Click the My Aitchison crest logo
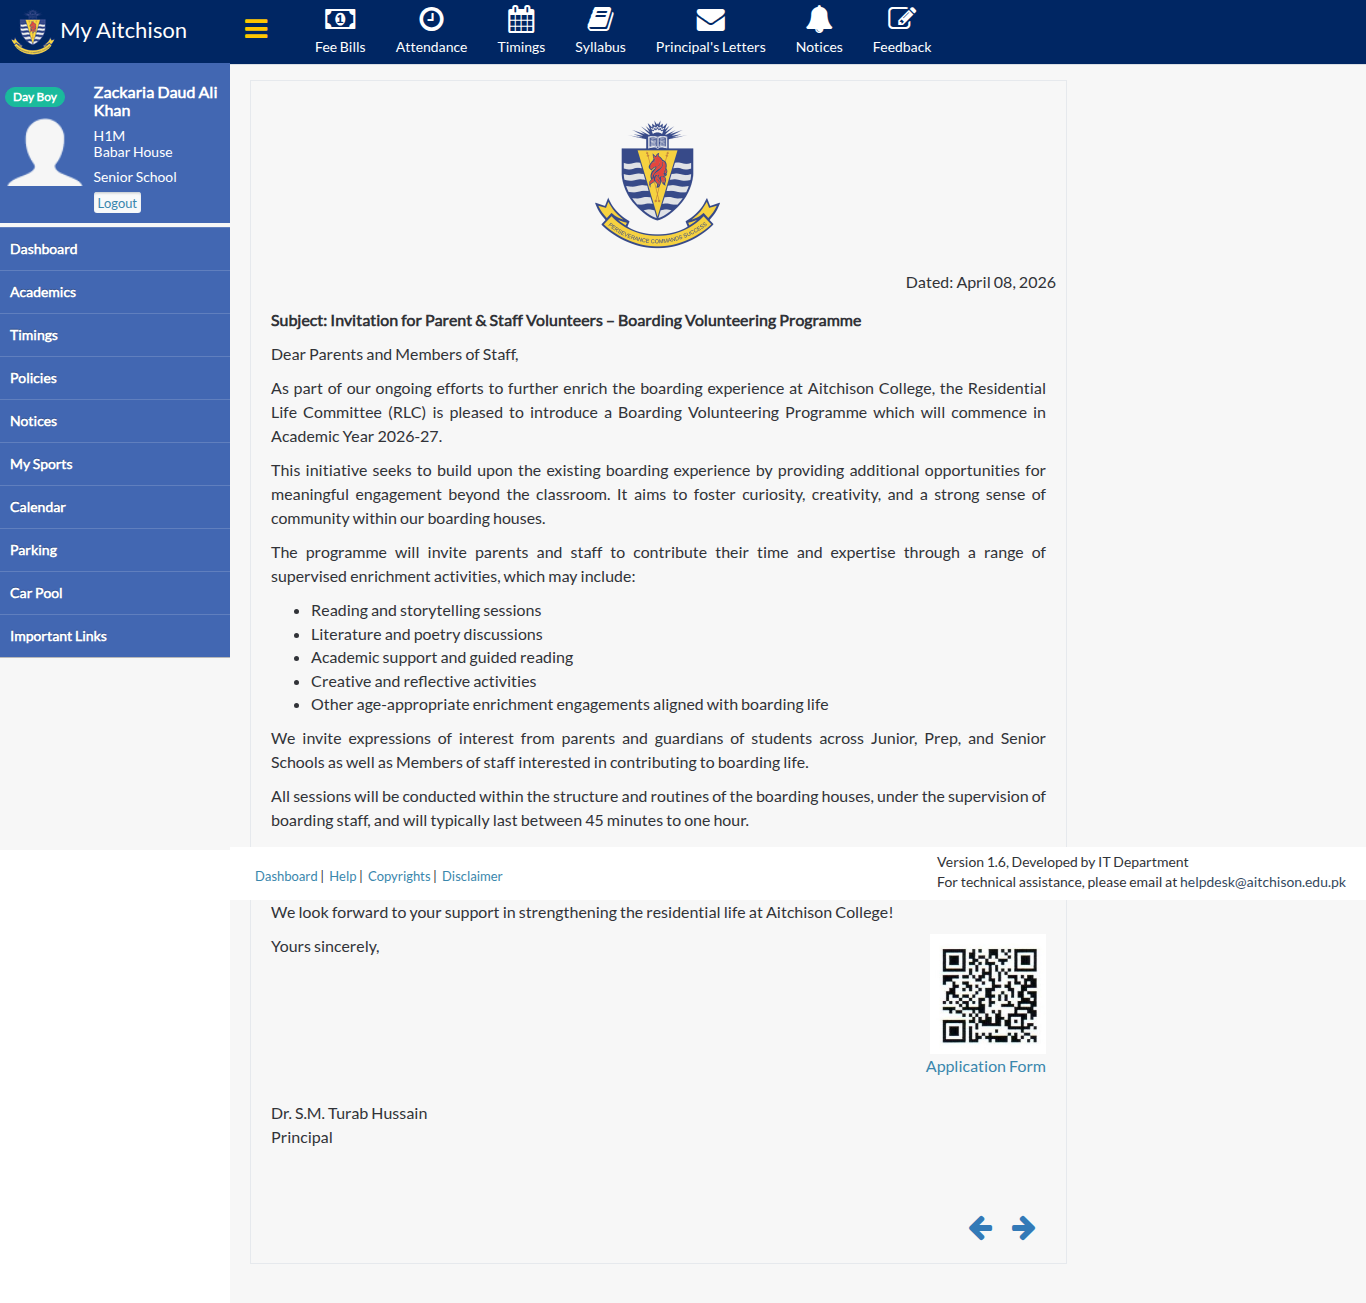The height and width of the screenshot is (1303, 1366). (x=32, y=31)
